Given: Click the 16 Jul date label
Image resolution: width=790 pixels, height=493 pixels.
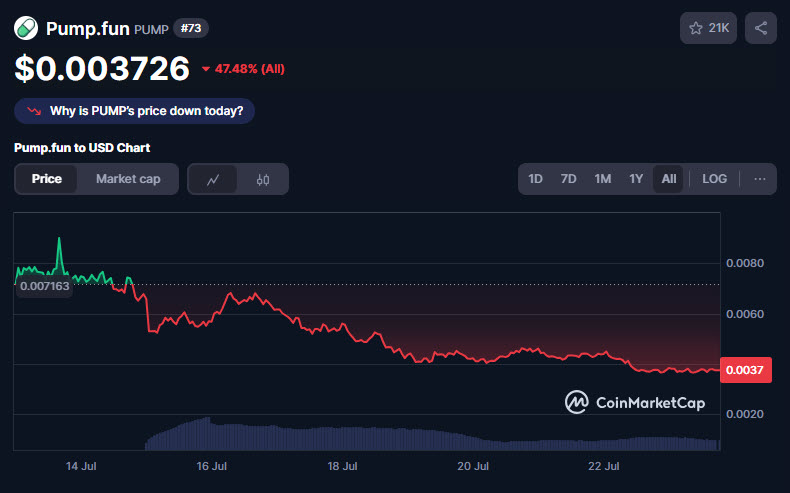Looking at the screenshot, I should tap(212, 466).
